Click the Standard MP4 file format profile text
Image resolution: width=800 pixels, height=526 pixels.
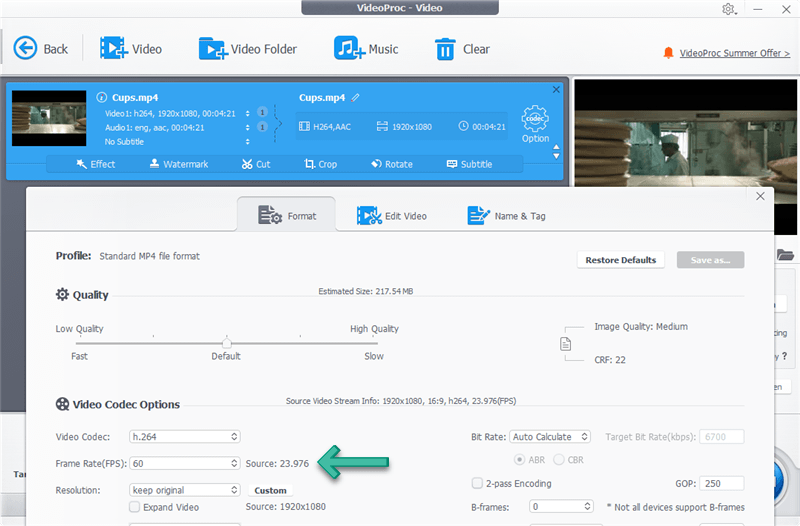149,256
